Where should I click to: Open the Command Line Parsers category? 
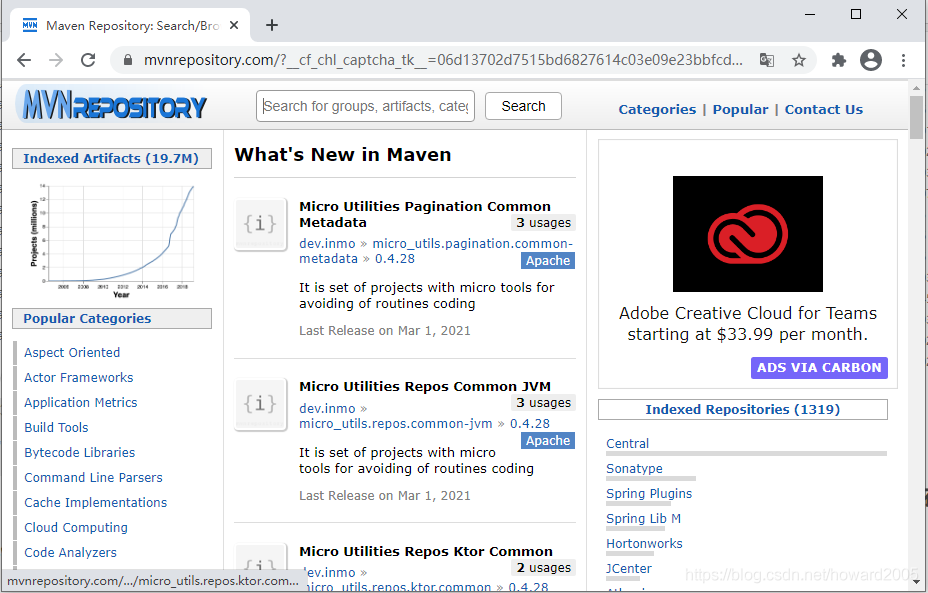94,478
